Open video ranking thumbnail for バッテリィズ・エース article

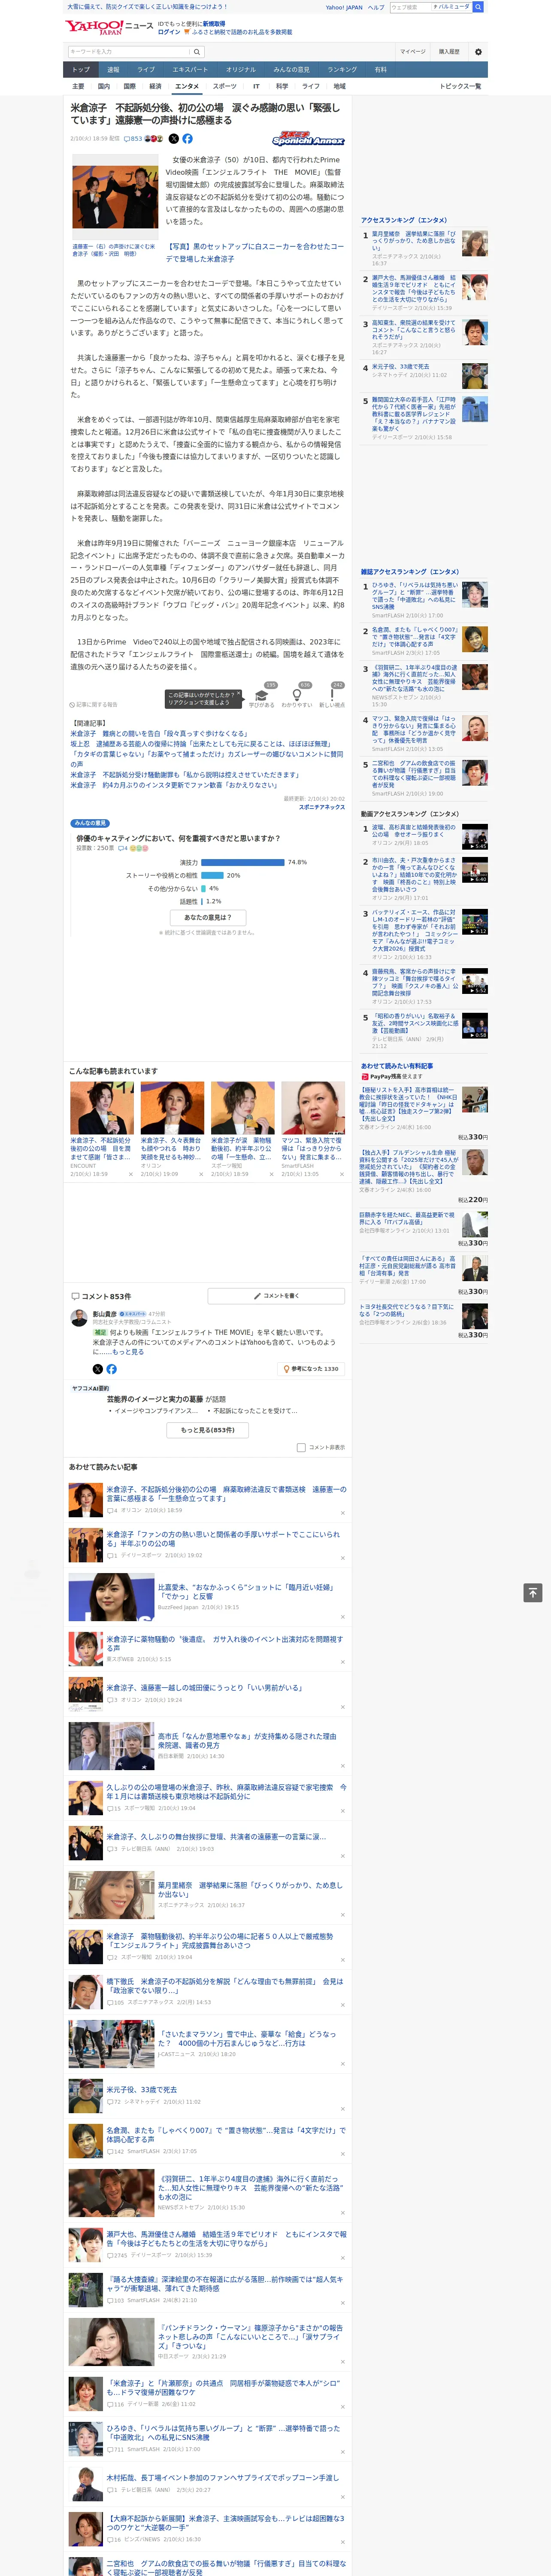(474, 923)
